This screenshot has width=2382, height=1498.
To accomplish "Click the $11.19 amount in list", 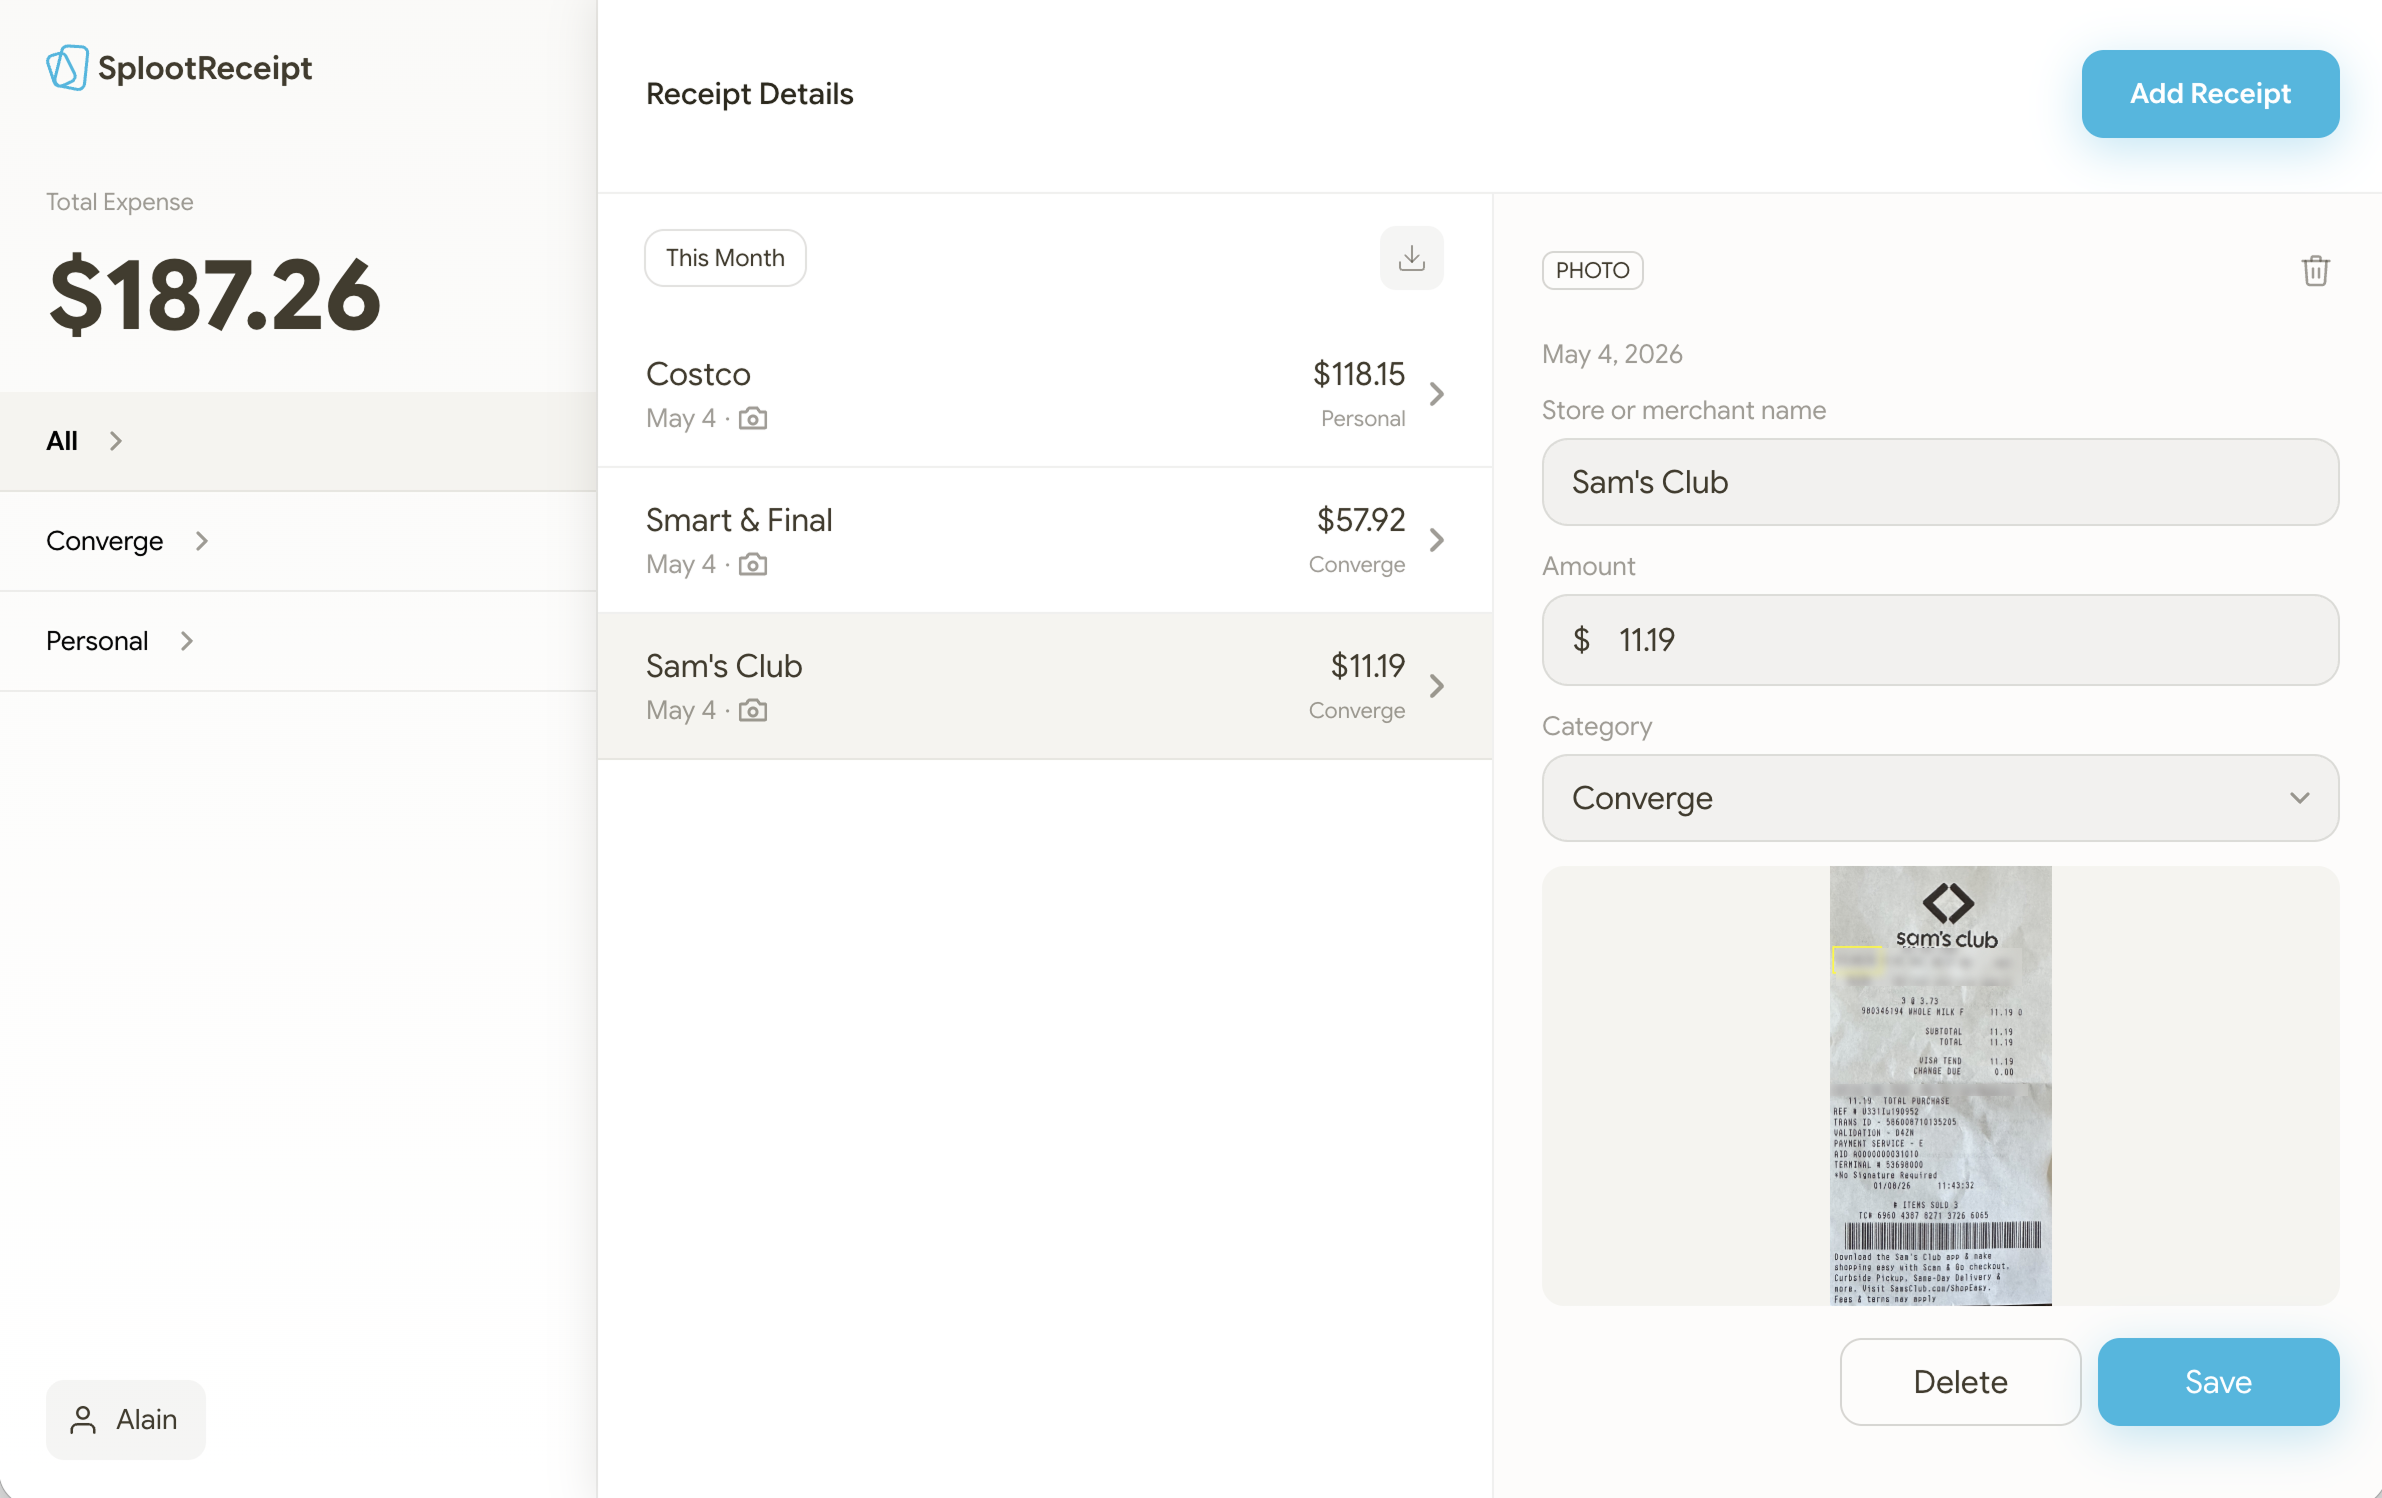I will tap(1368, 666).
